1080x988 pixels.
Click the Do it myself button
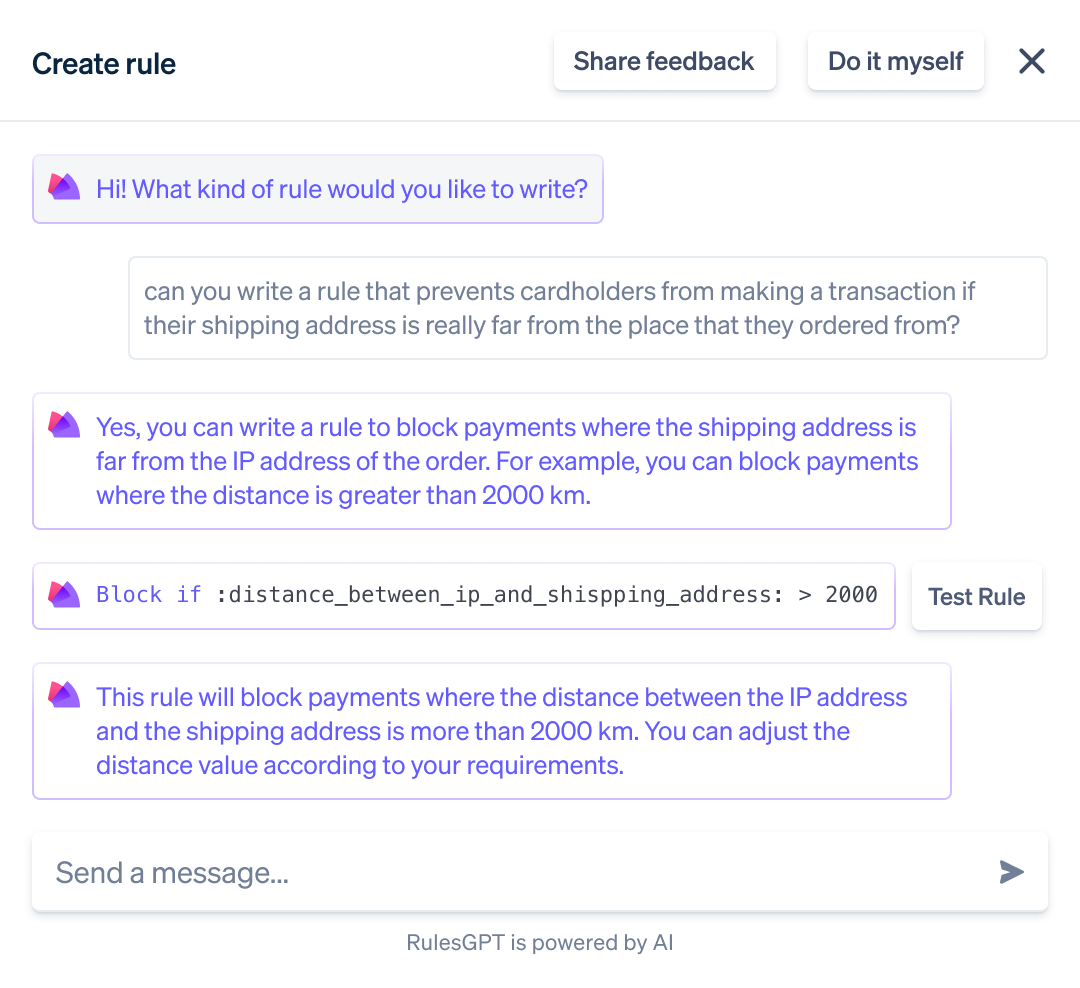coord(895,61)
